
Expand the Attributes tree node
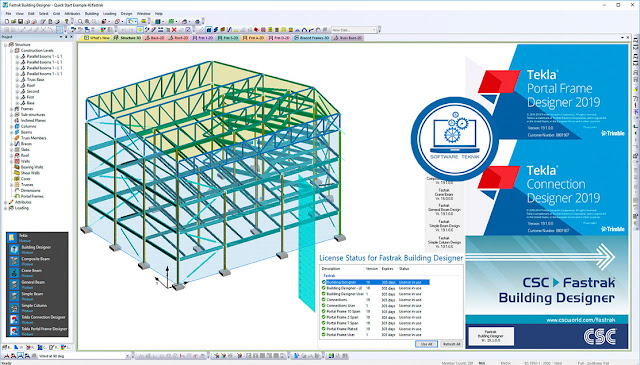coord(6,202)
